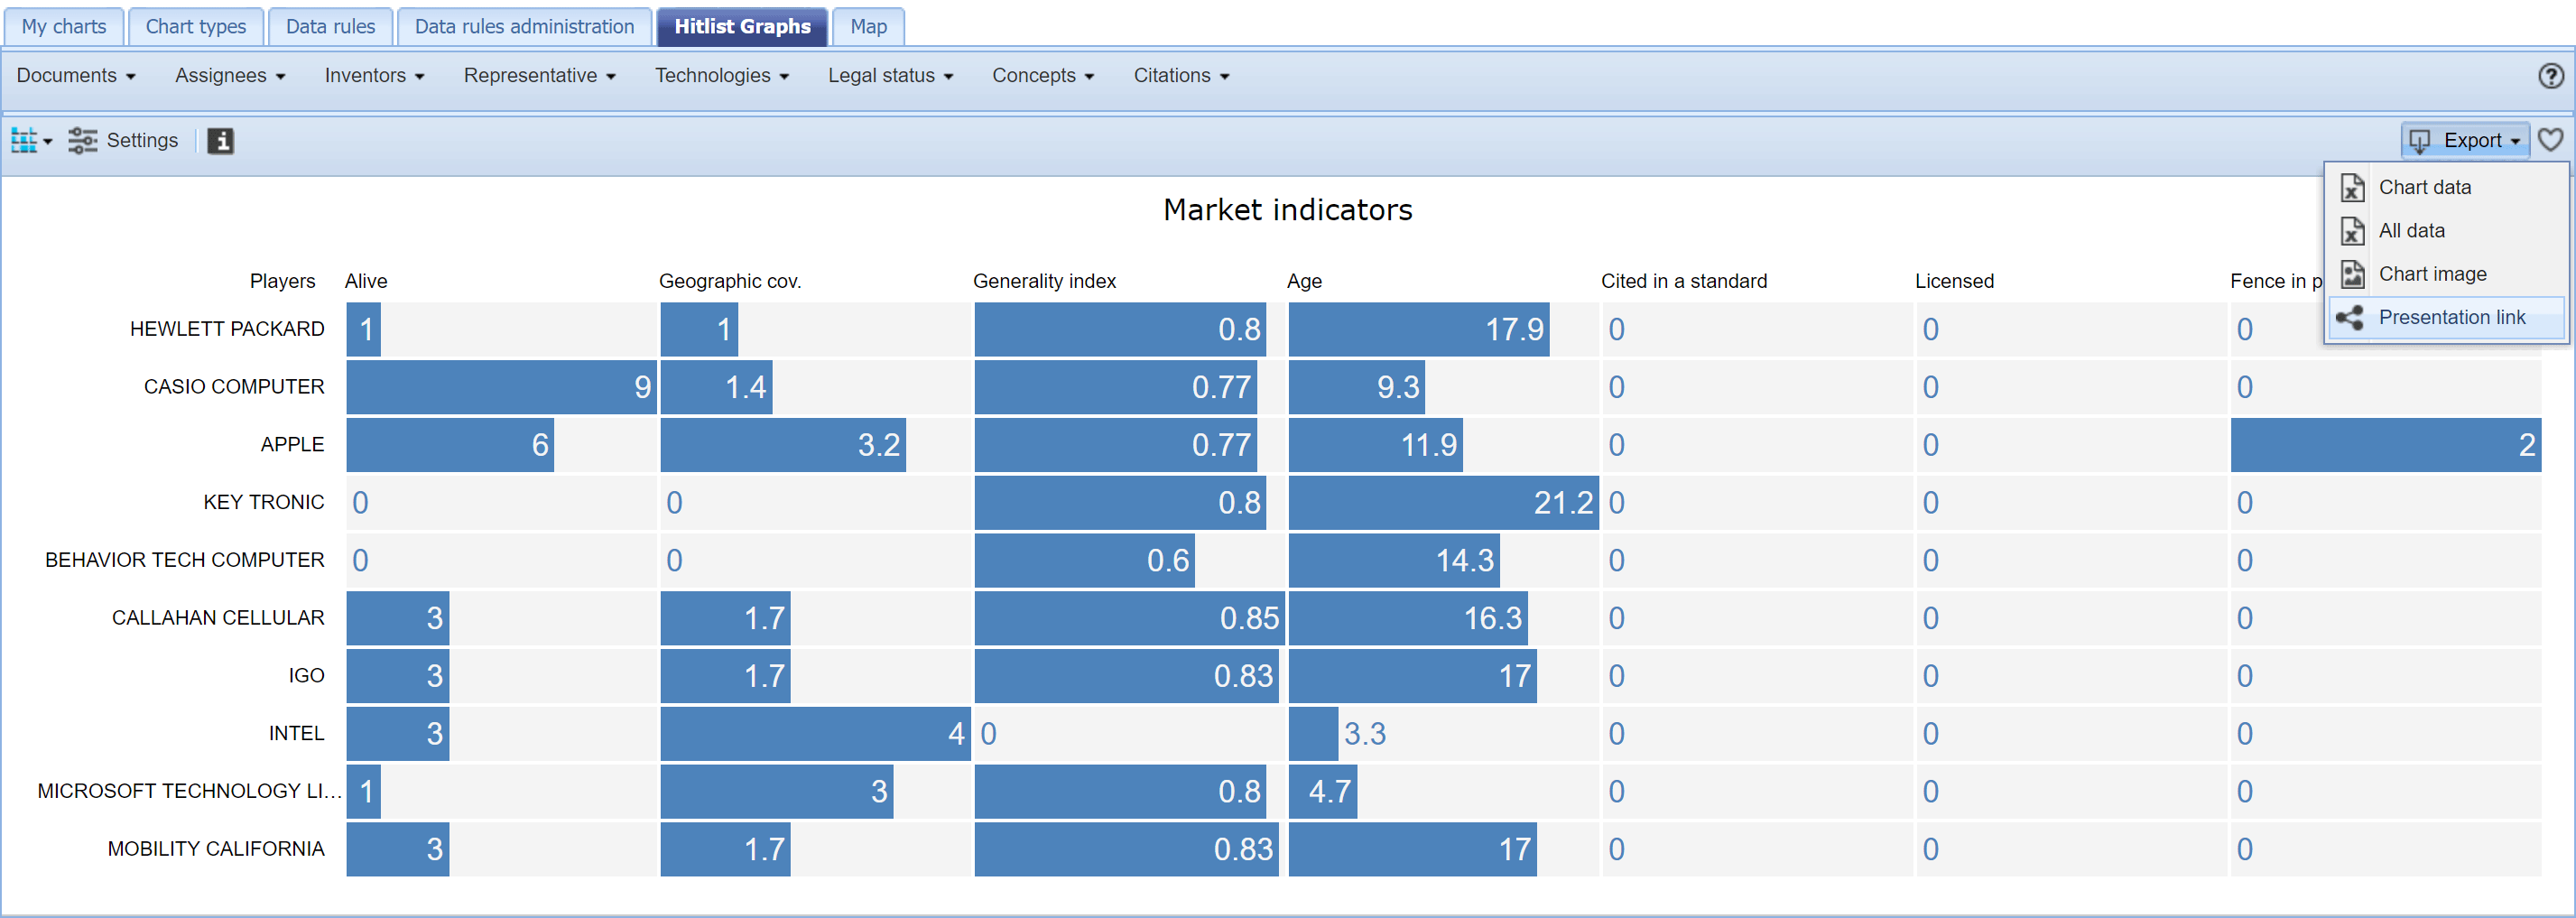Click MICROSOFT TECHNOLOGY Age bar 4.7

coord(1323,792)
